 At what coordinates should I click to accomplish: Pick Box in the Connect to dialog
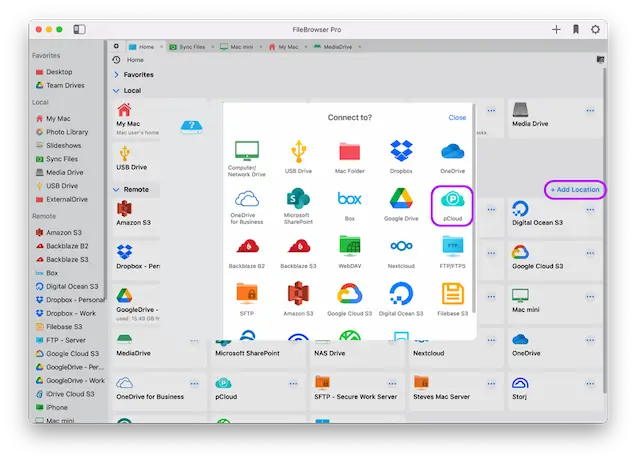point(350,206)
